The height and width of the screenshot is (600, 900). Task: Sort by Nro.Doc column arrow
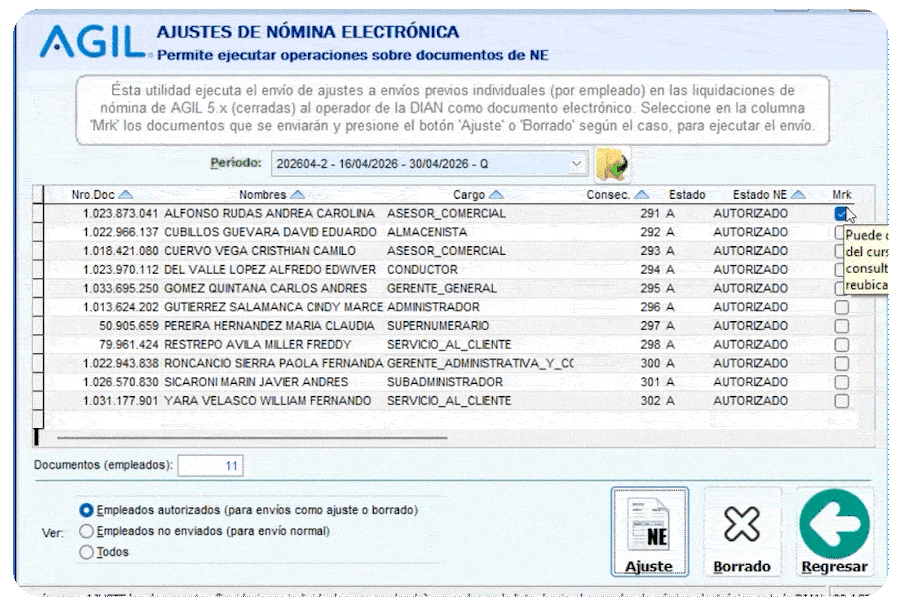(x=125, y=195)
